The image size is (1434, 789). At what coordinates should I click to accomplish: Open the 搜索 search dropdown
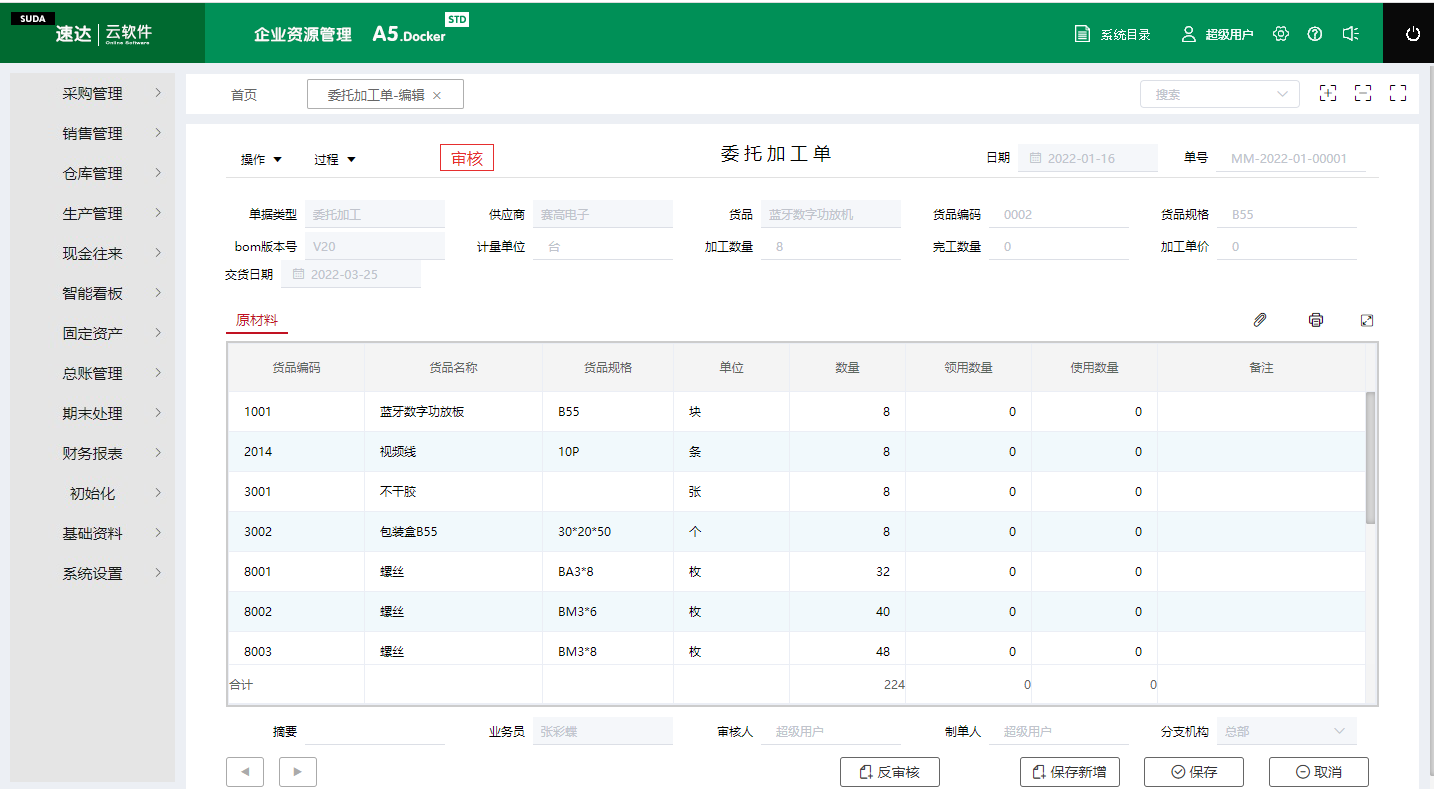coord(1220,94)
